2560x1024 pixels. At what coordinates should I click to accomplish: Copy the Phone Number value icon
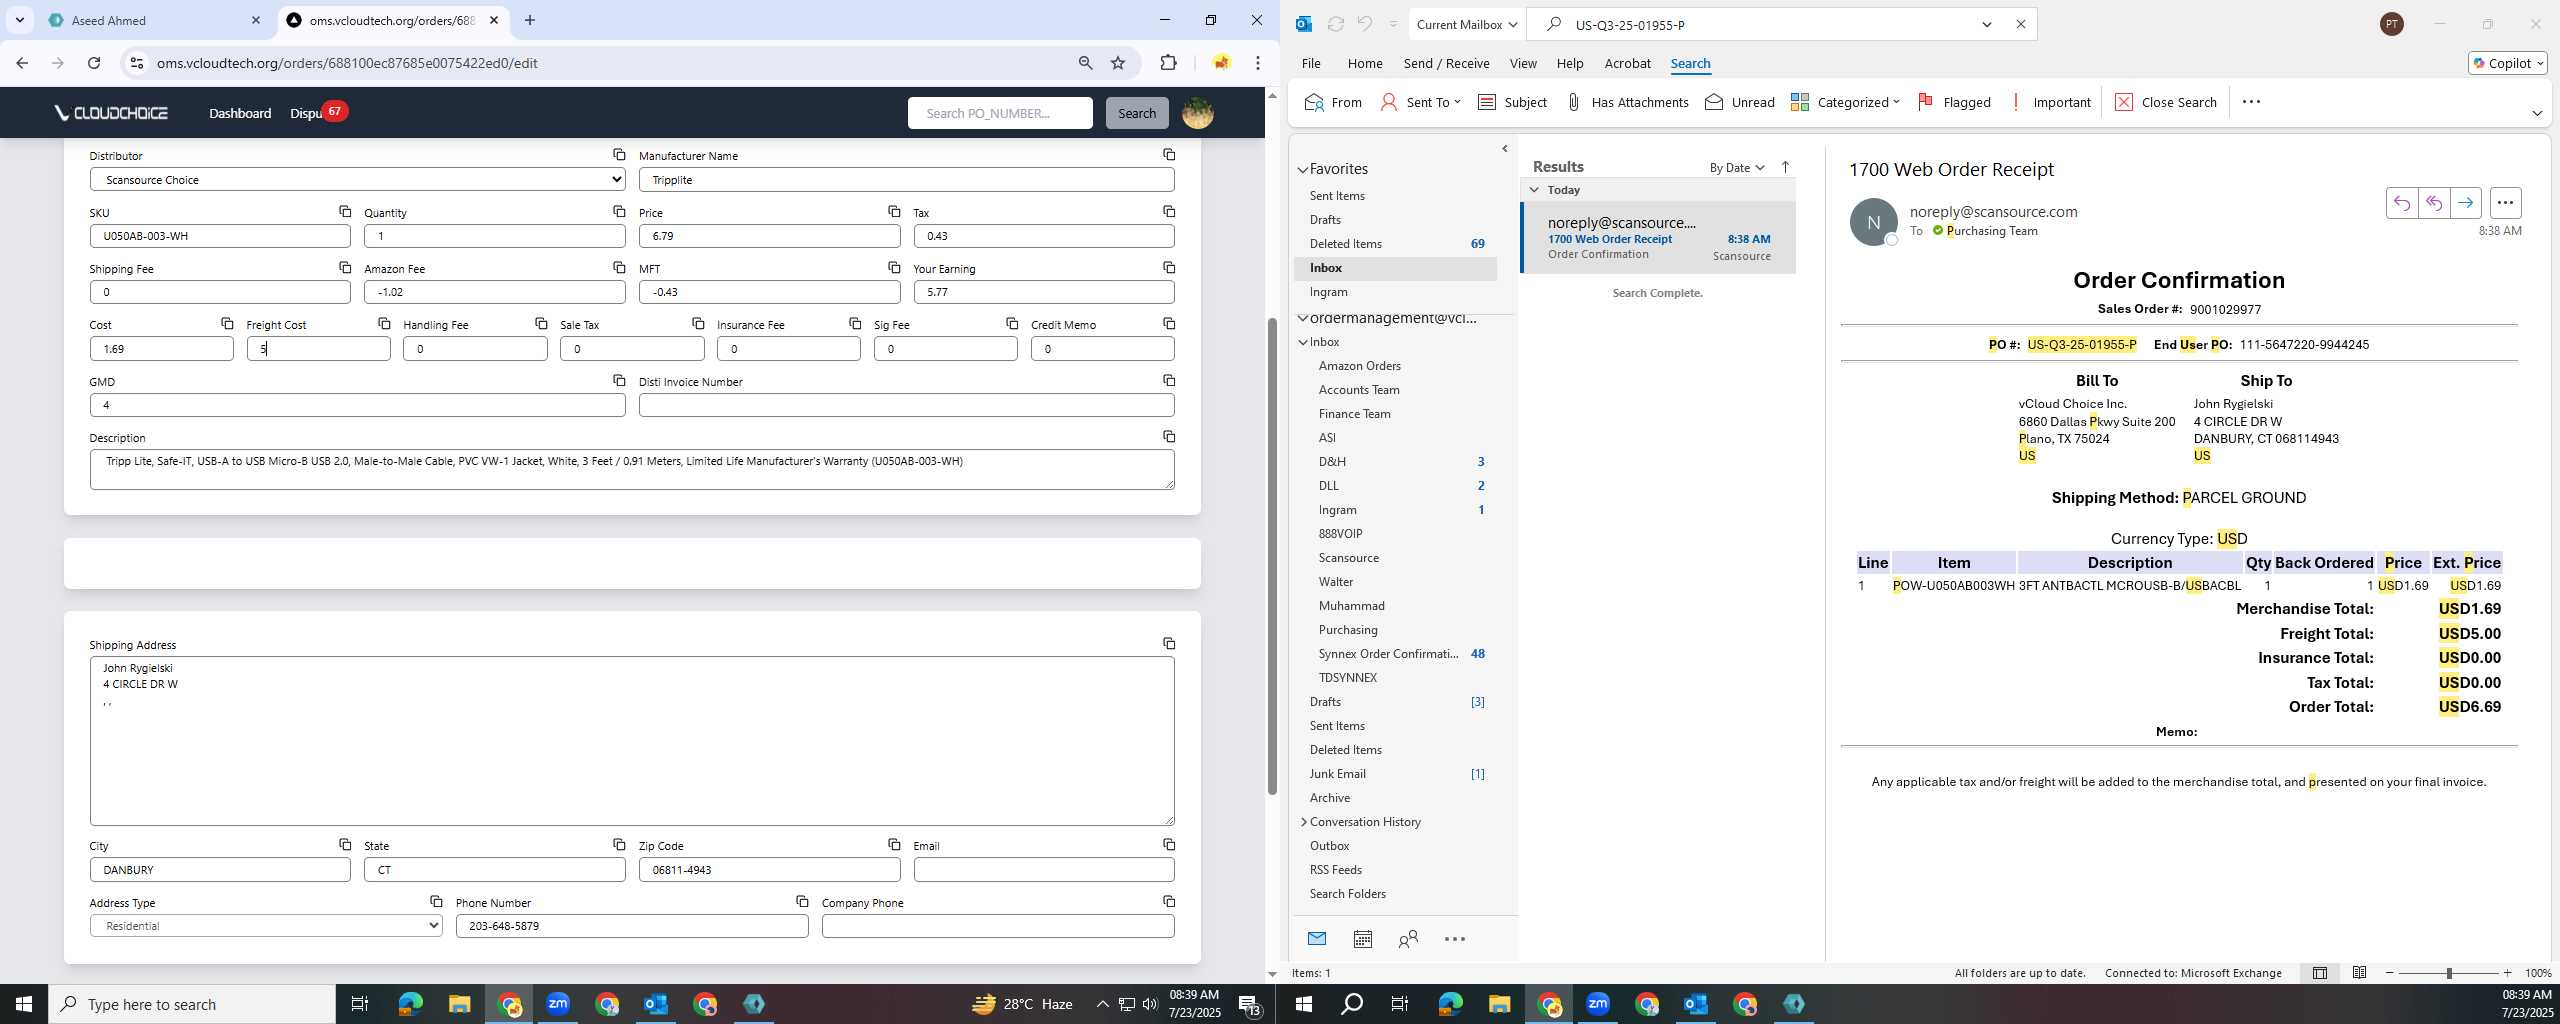[x=802, y=901]
